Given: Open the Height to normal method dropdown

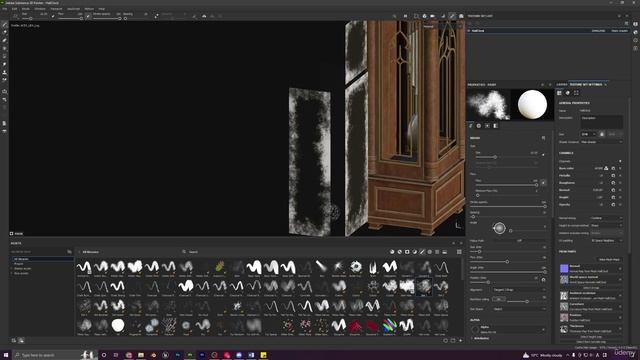Looking at the screenshot, I should click(x=606, y=225).
